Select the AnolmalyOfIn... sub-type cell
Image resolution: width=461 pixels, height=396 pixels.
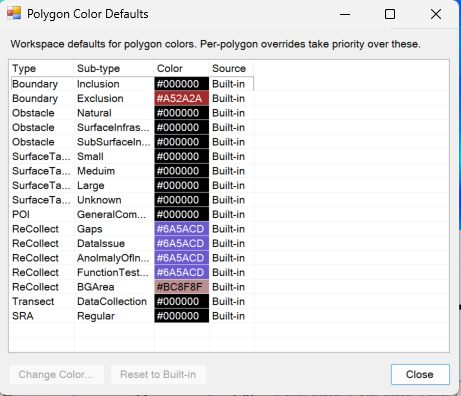pos(114,258)
